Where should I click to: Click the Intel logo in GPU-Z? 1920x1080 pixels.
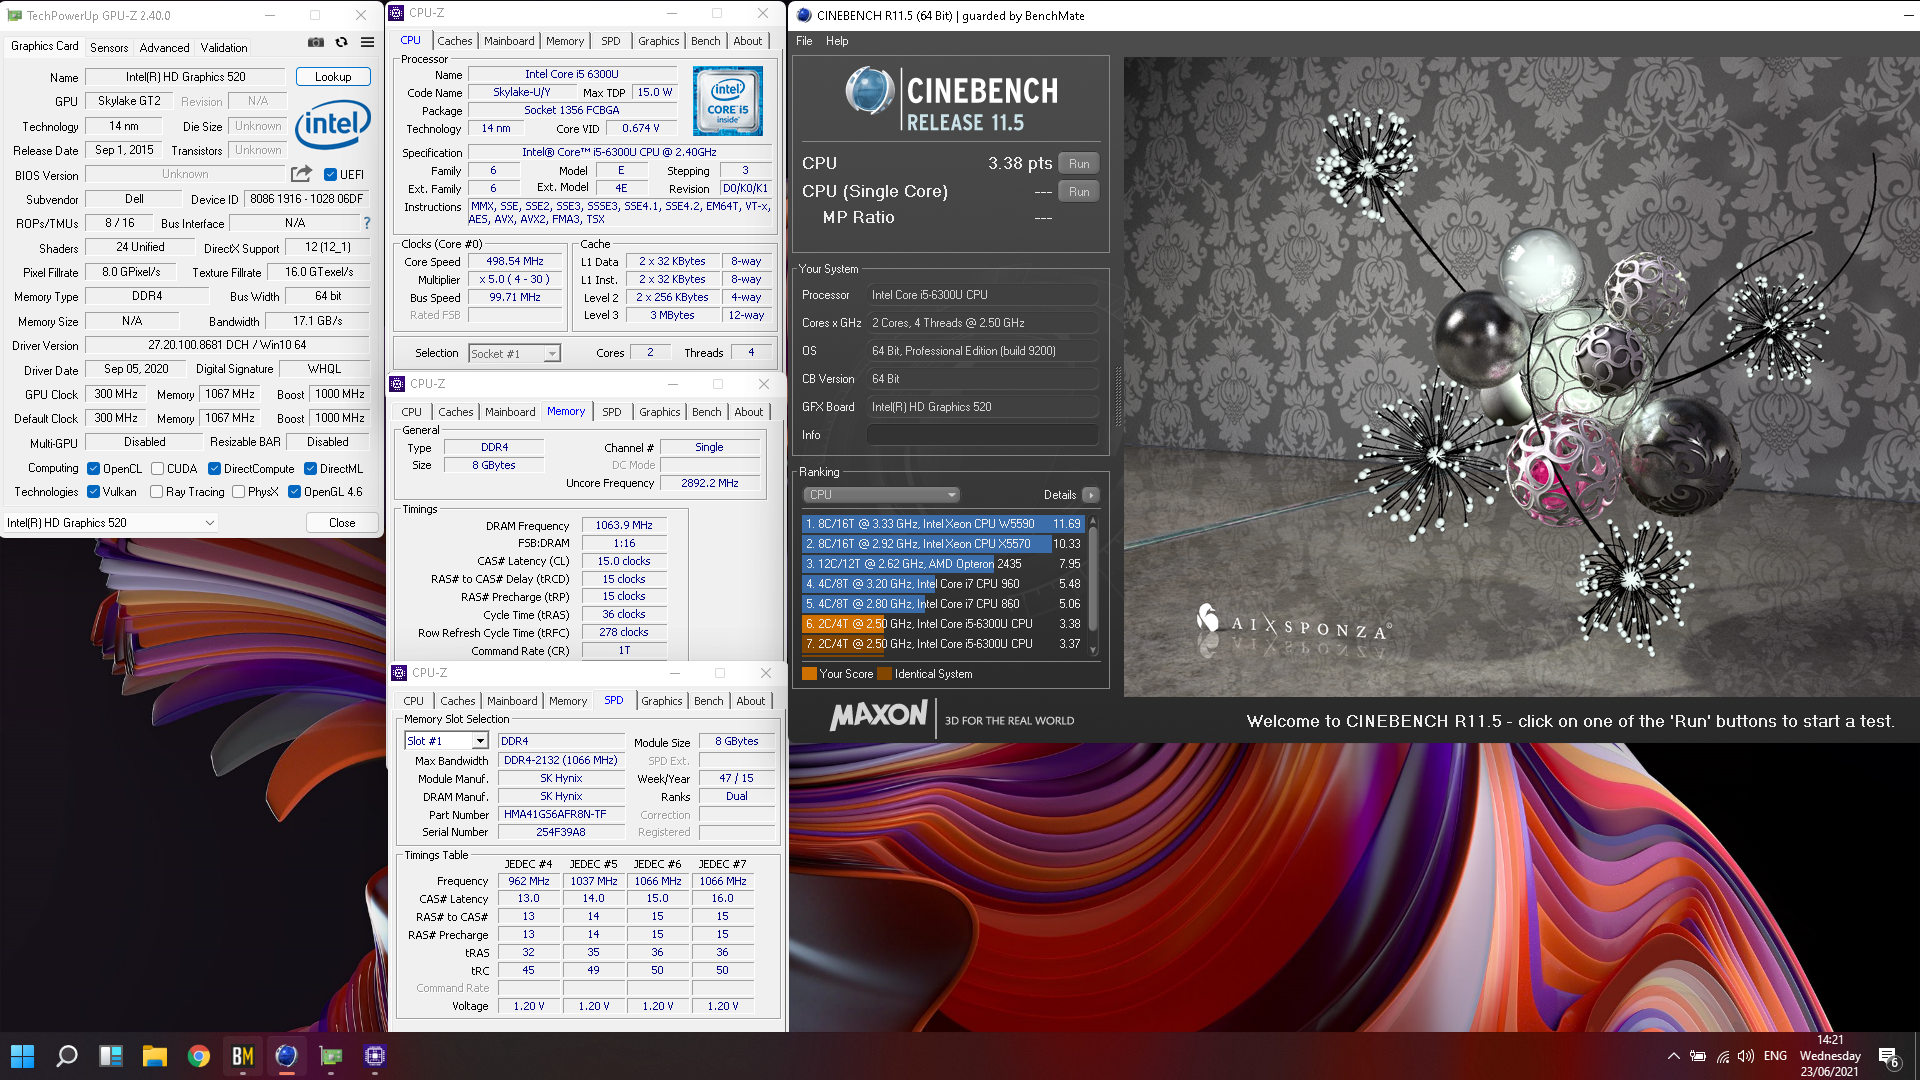(333, 123)
